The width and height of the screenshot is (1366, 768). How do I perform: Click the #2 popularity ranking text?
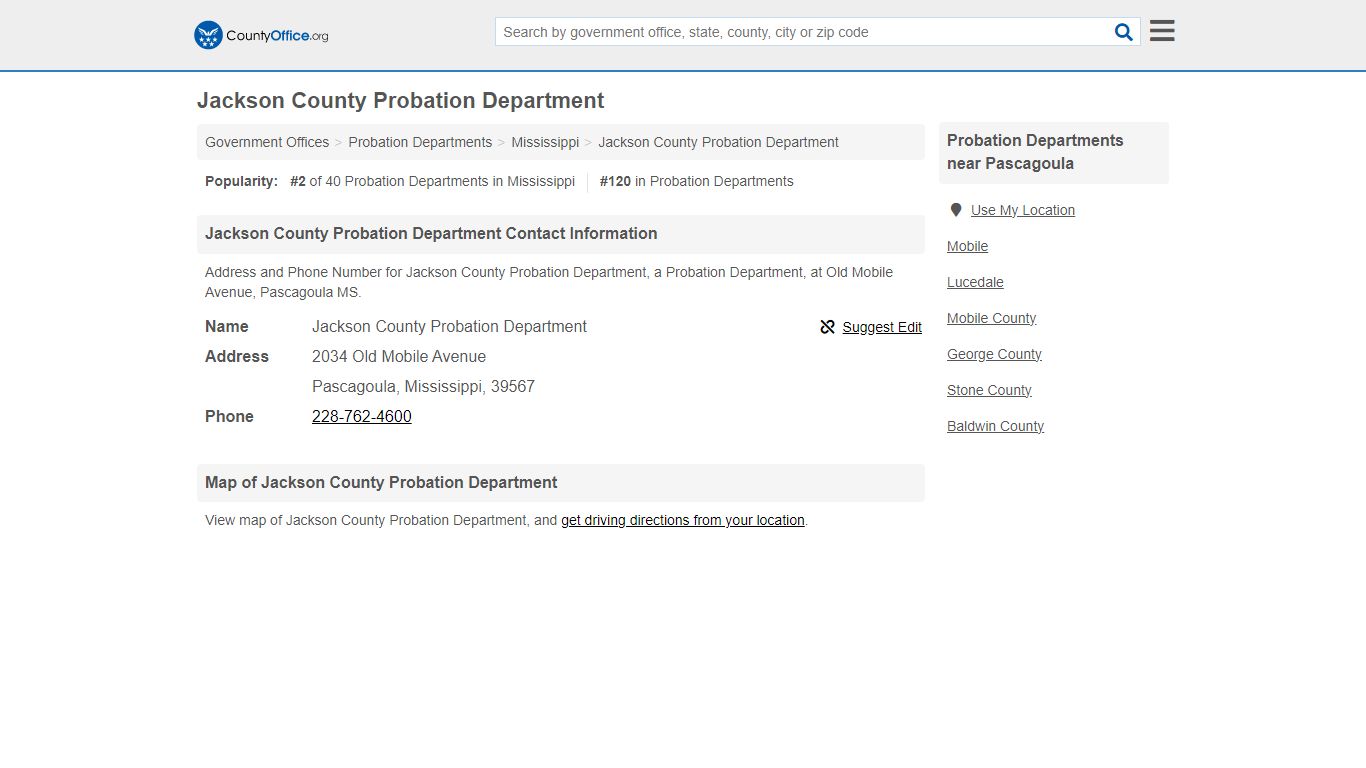[x=432, y=181]
